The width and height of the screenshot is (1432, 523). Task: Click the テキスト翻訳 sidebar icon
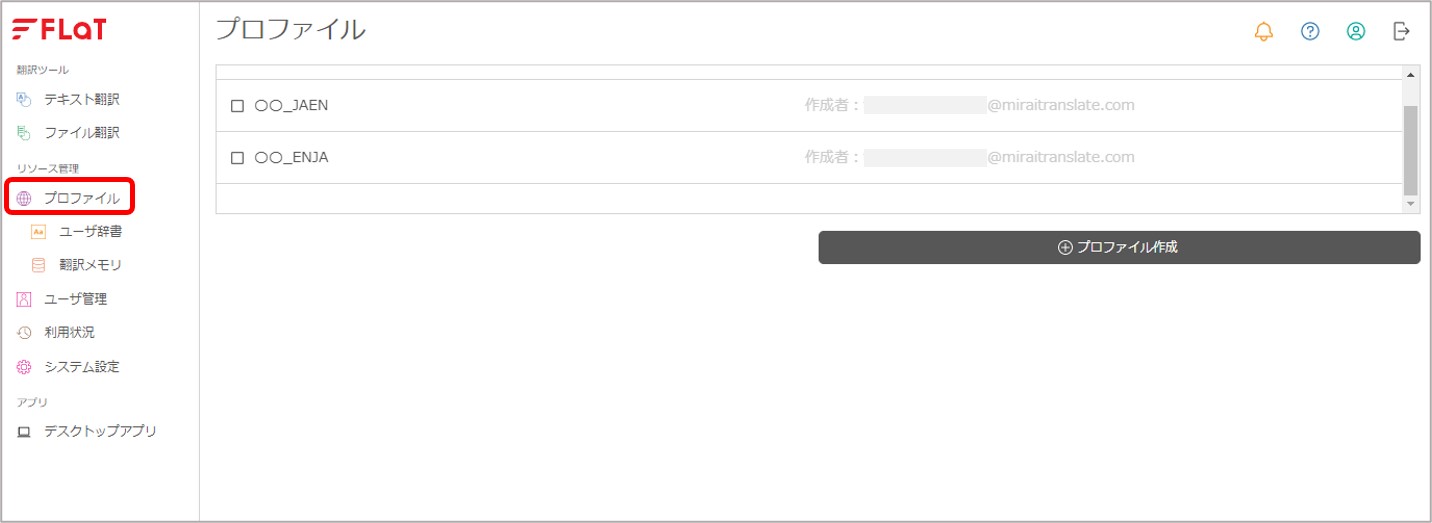tap(24, 99)
